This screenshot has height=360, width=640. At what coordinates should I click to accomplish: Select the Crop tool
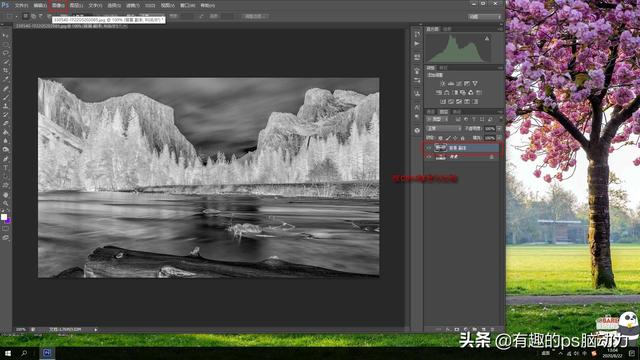click(6, 70)
